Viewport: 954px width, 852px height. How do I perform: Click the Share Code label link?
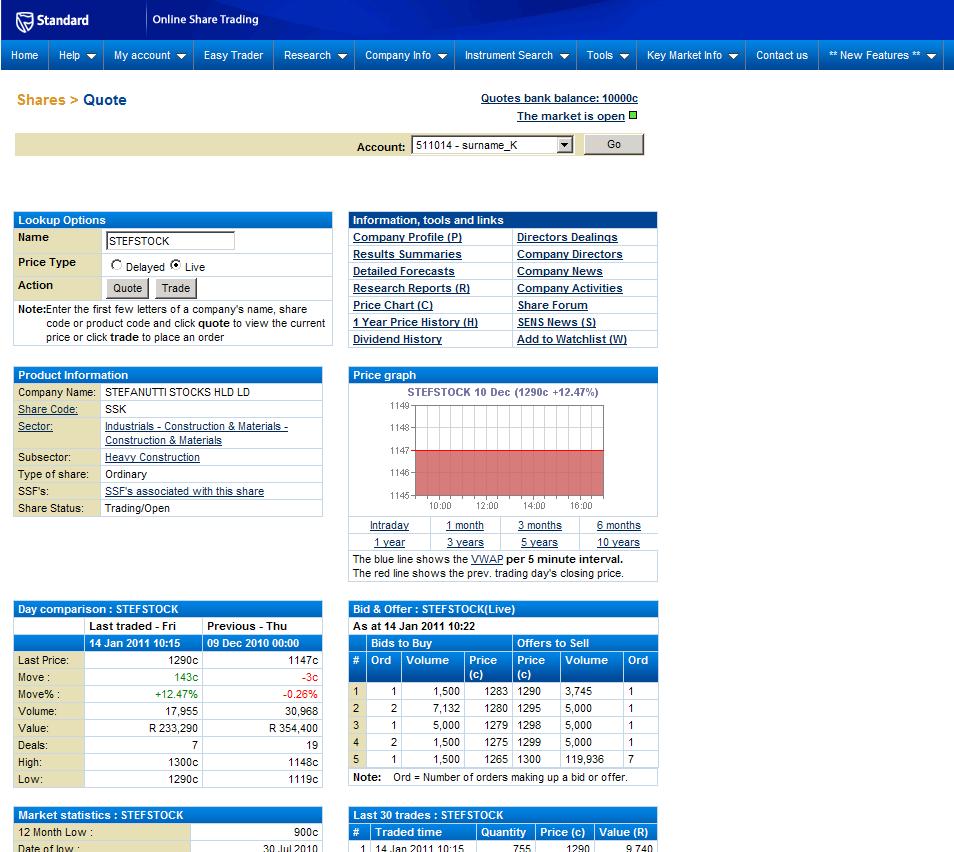click(x=47, y=410)
